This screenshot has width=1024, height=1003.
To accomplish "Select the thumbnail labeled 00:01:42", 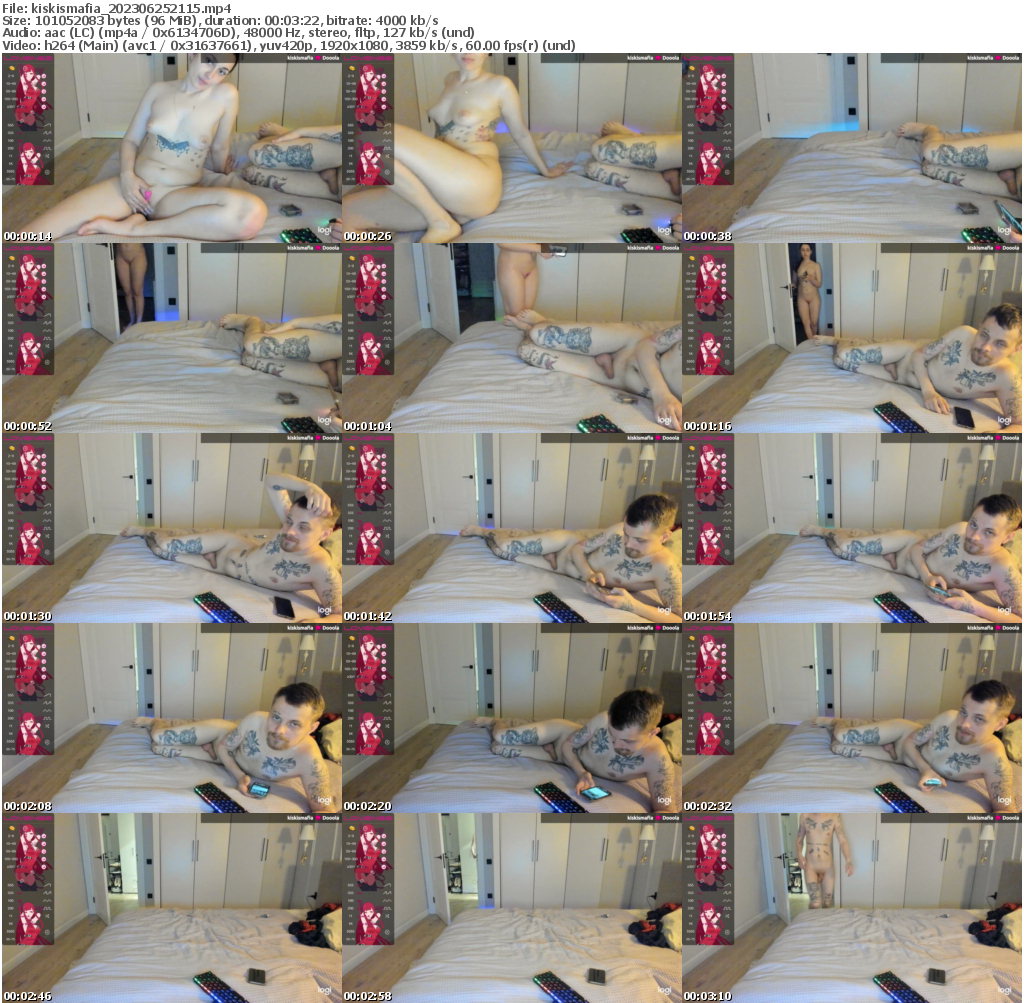I will click(511, 528).
